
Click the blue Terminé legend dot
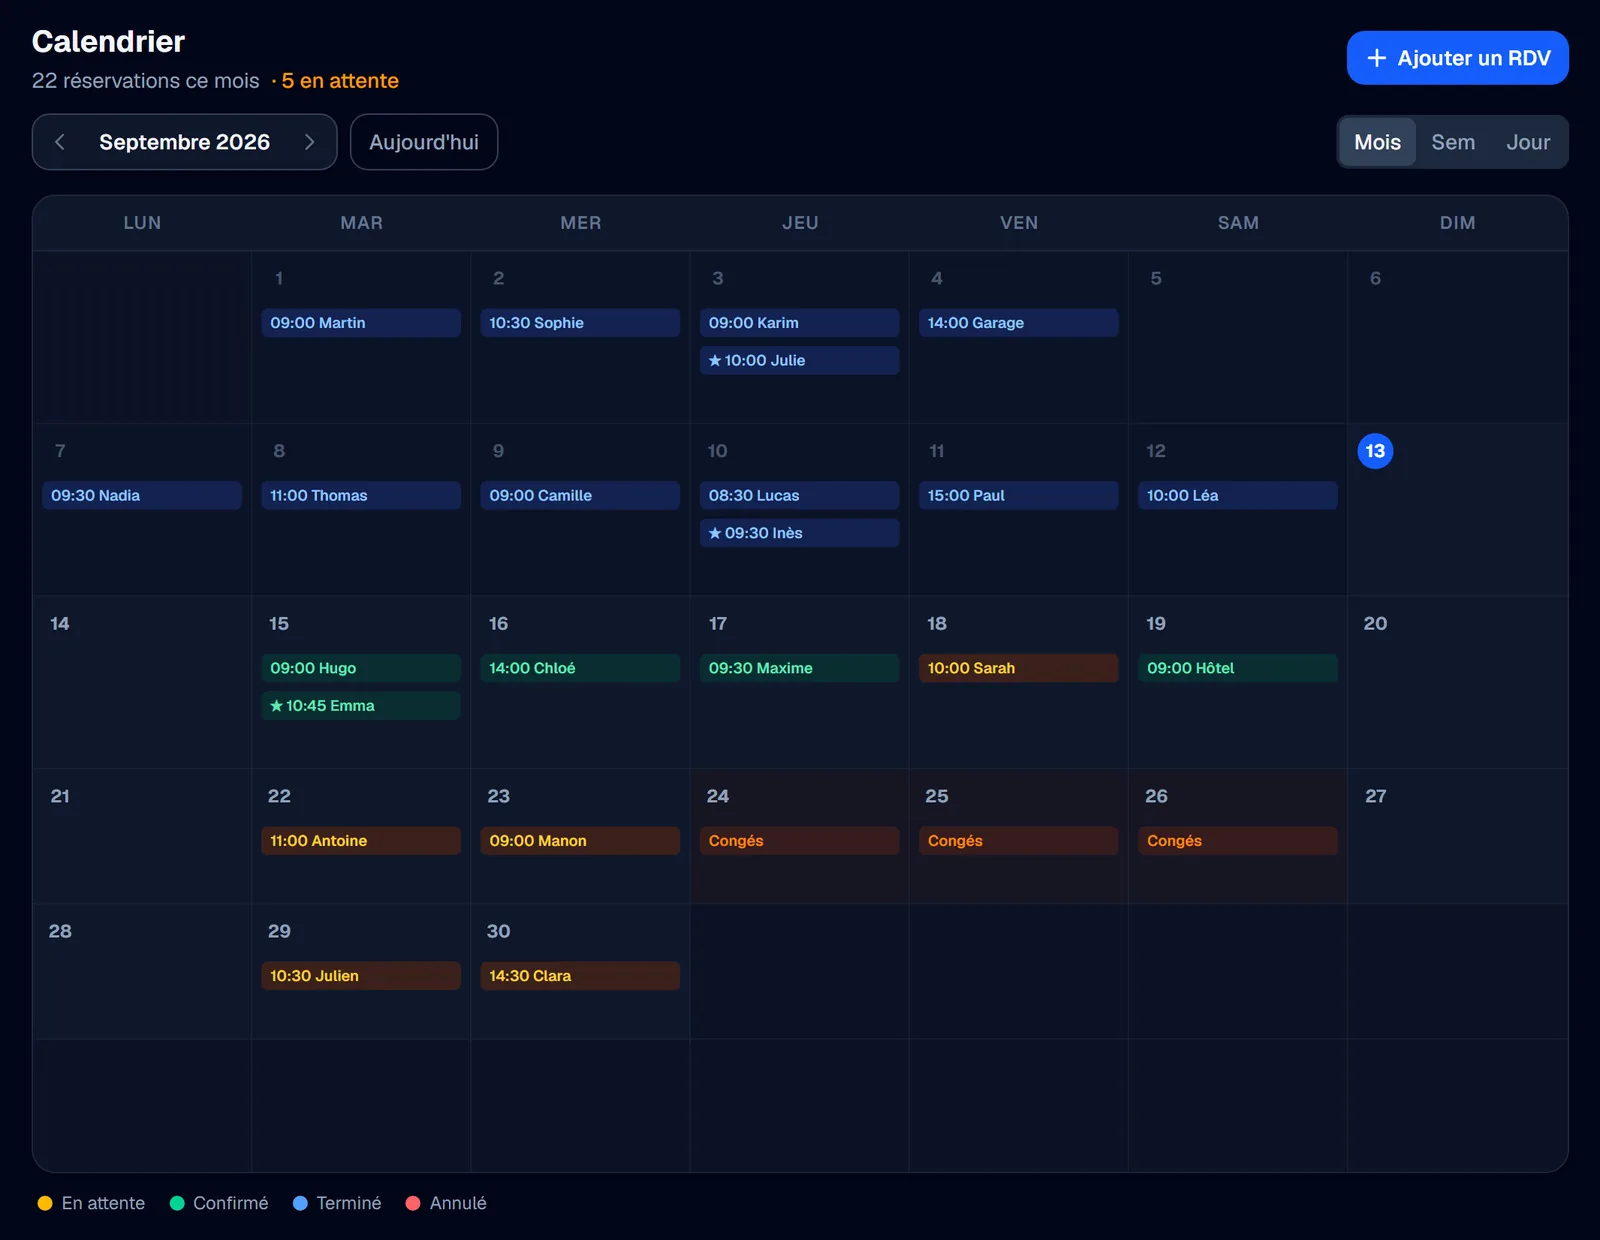click(300, 1203)
